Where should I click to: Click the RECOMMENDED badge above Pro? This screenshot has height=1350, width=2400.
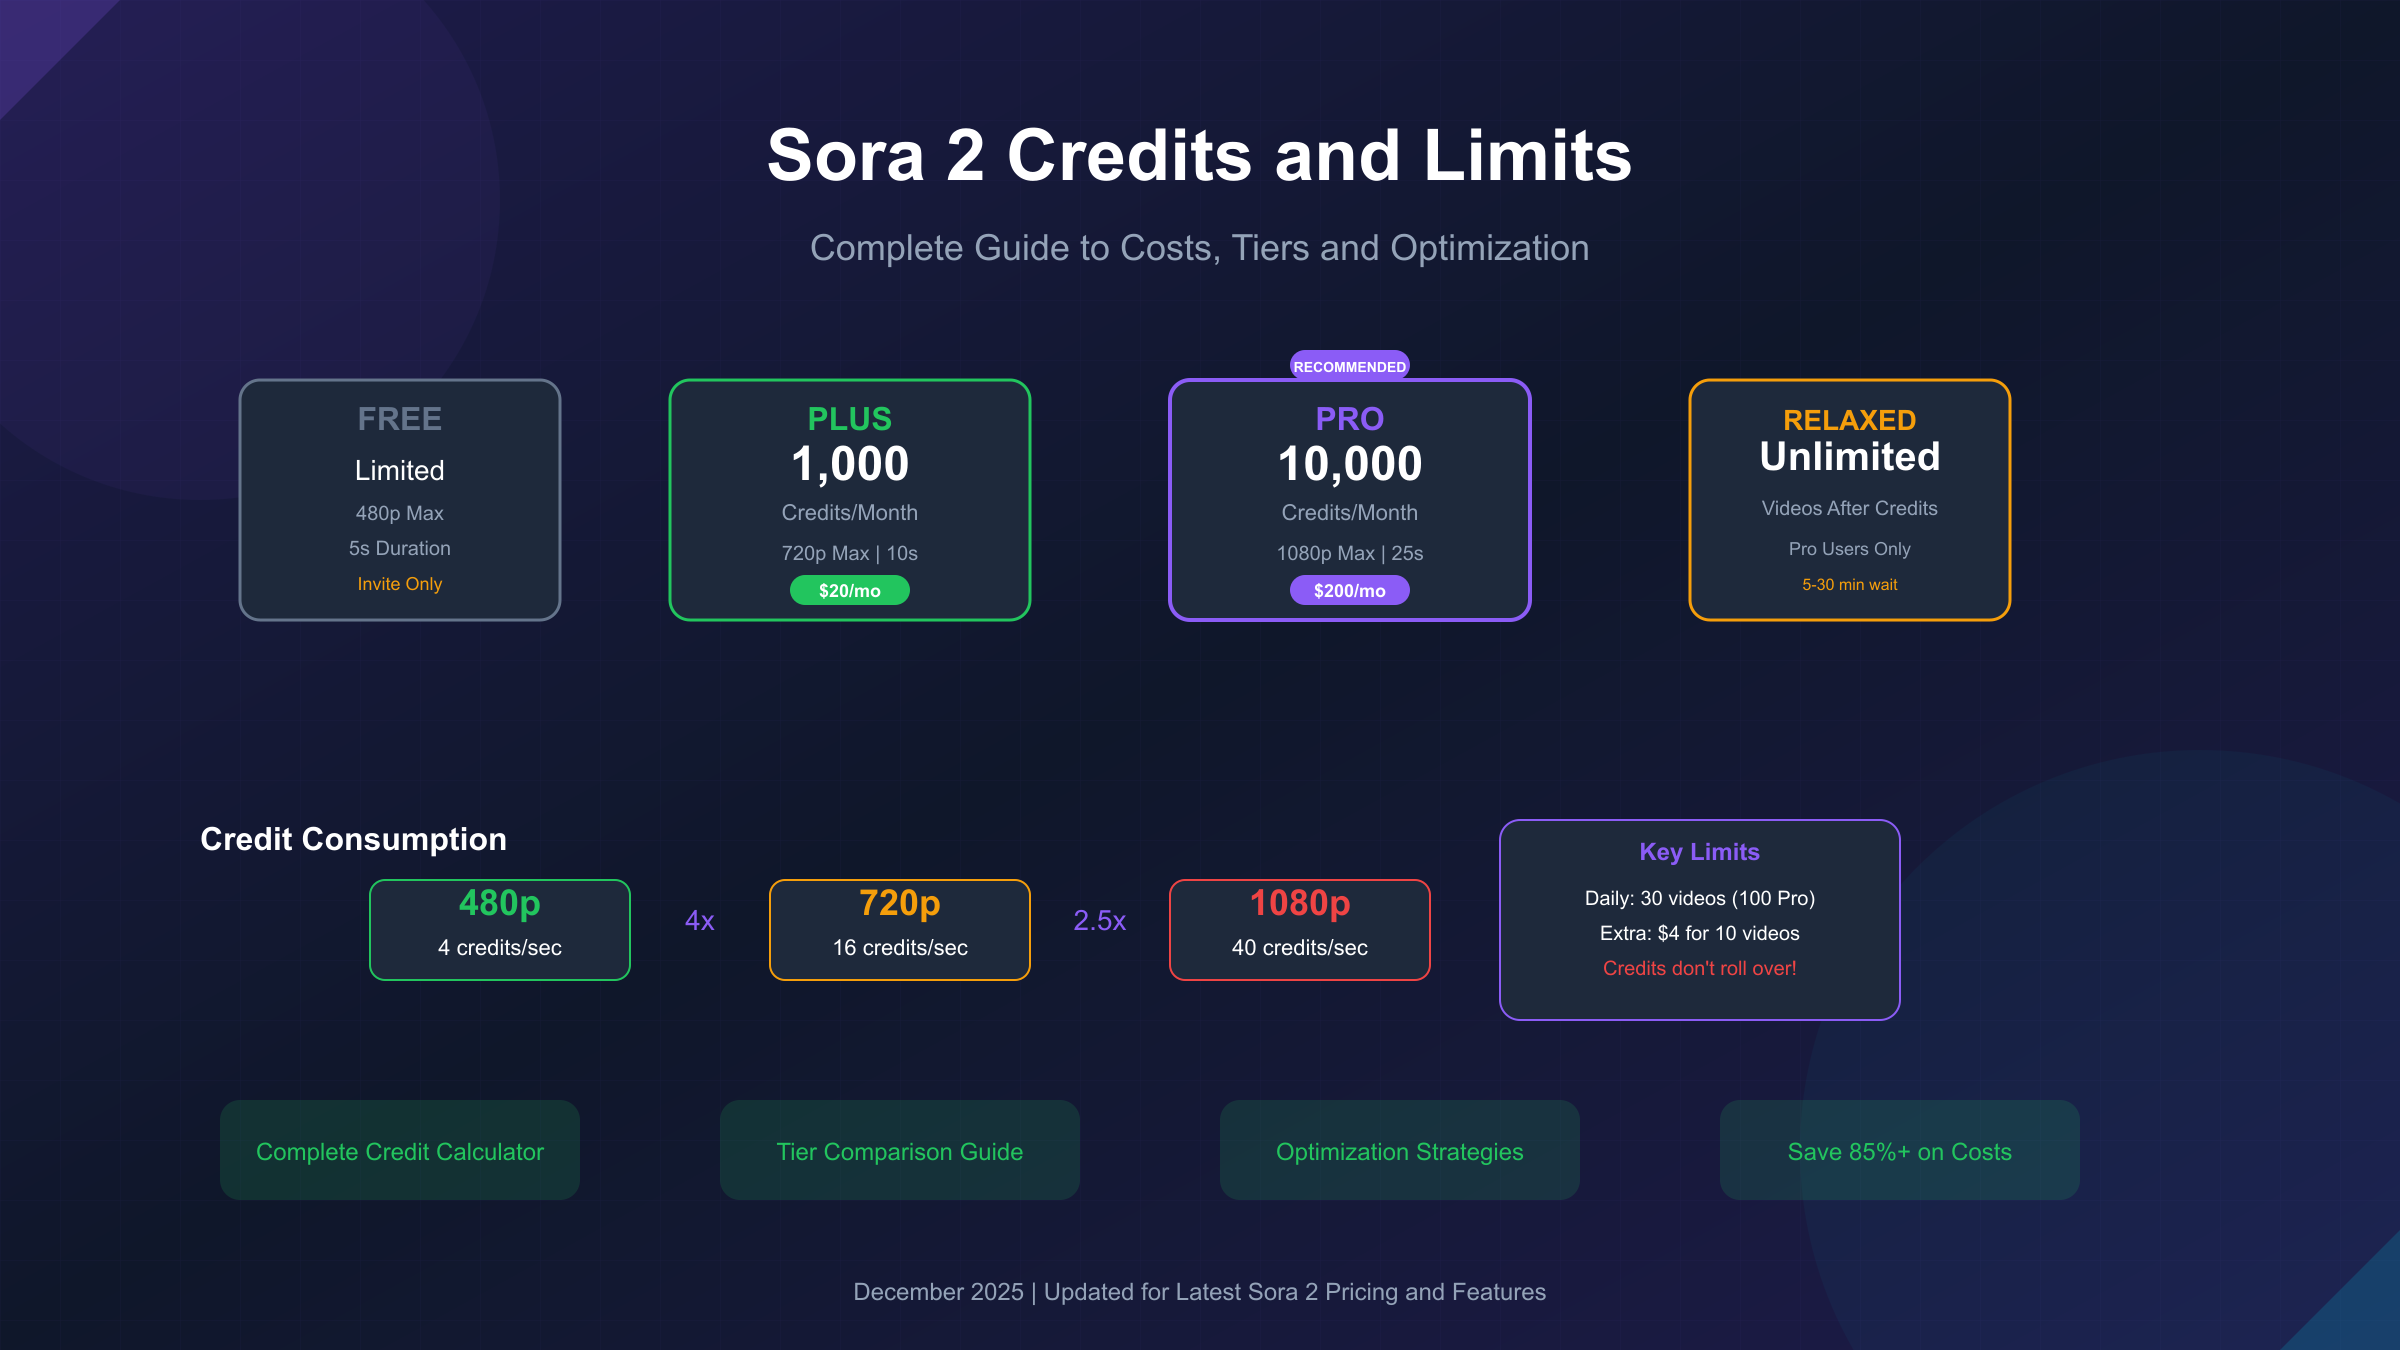[x=1350, y=366]
